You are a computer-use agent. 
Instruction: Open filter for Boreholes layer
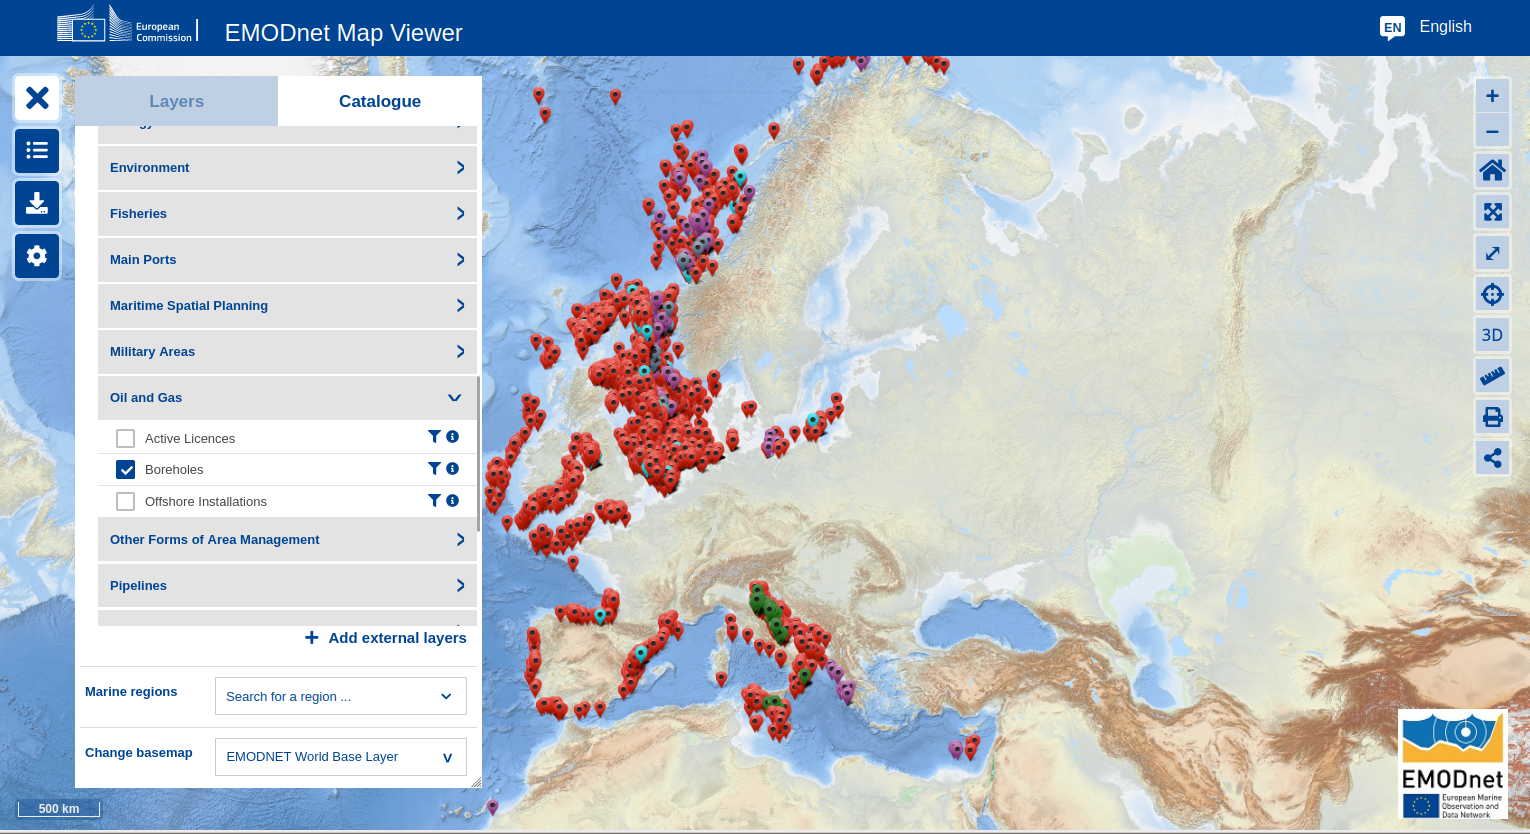pos(434,469)
